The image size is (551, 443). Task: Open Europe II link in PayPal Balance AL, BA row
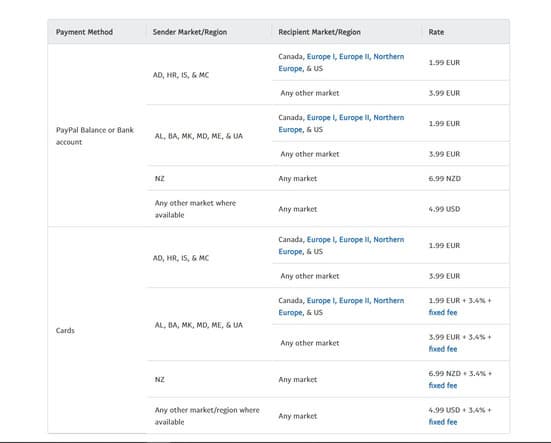click(354, 118)
